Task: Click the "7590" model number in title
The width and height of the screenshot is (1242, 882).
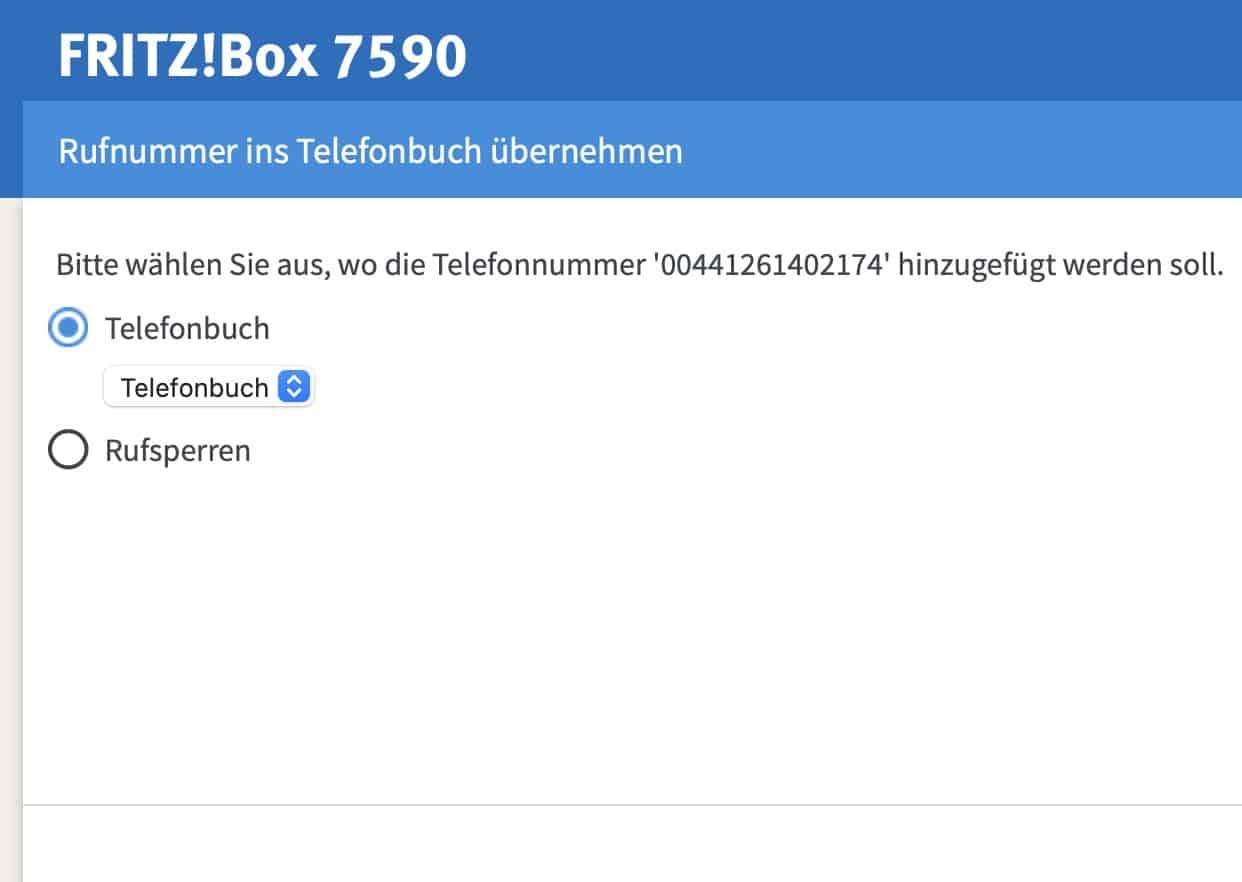Action: click(x=400, y=55)
